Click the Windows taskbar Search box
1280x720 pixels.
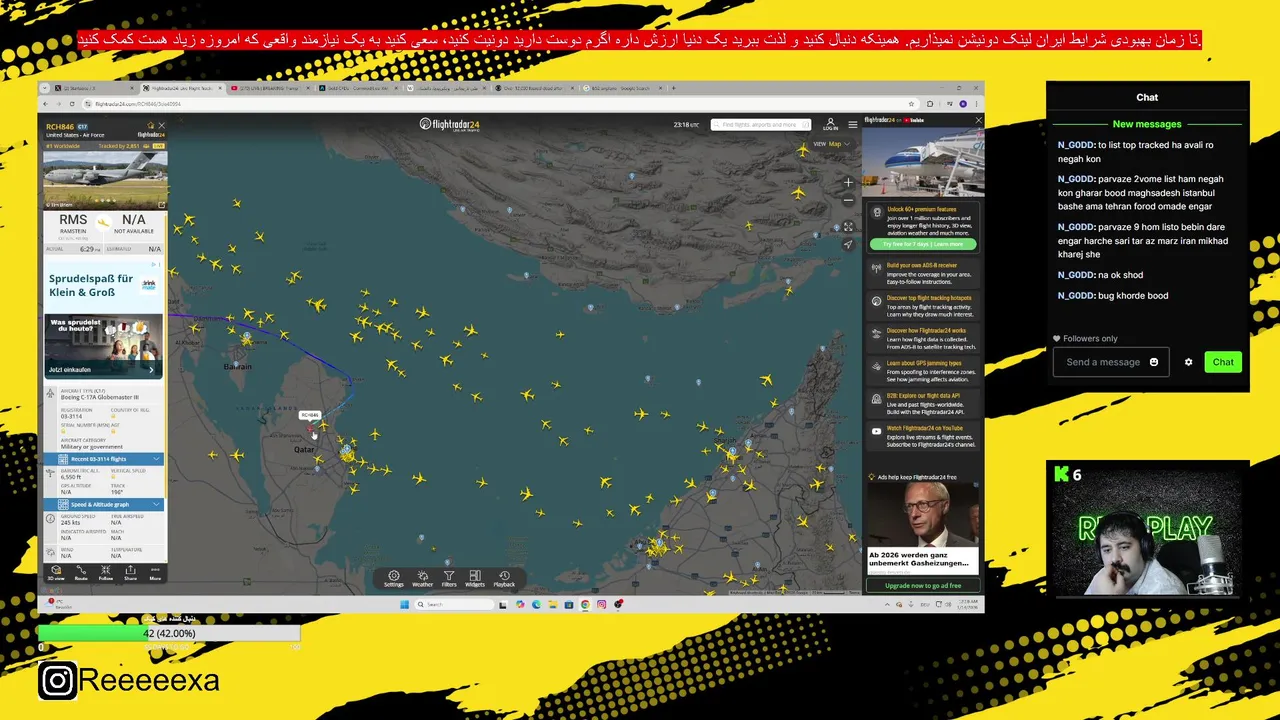(455, 604)
